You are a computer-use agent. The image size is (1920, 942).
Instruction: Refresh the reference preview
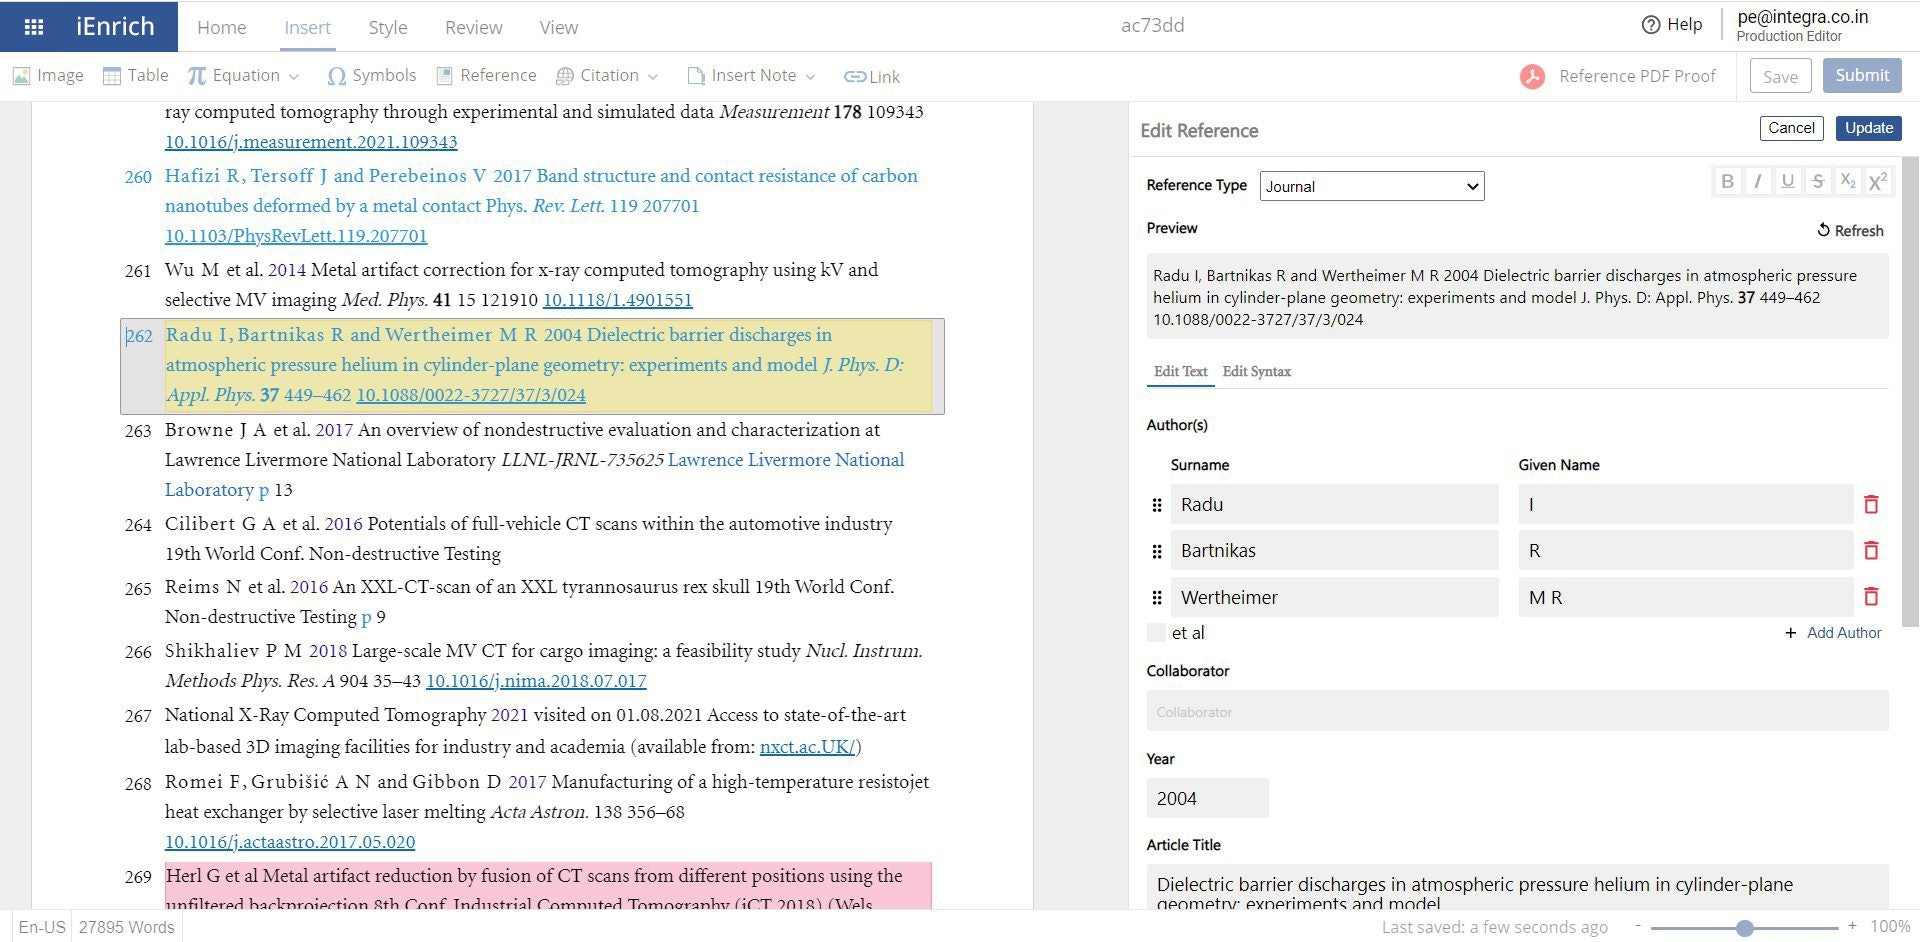pos(1850,231)
